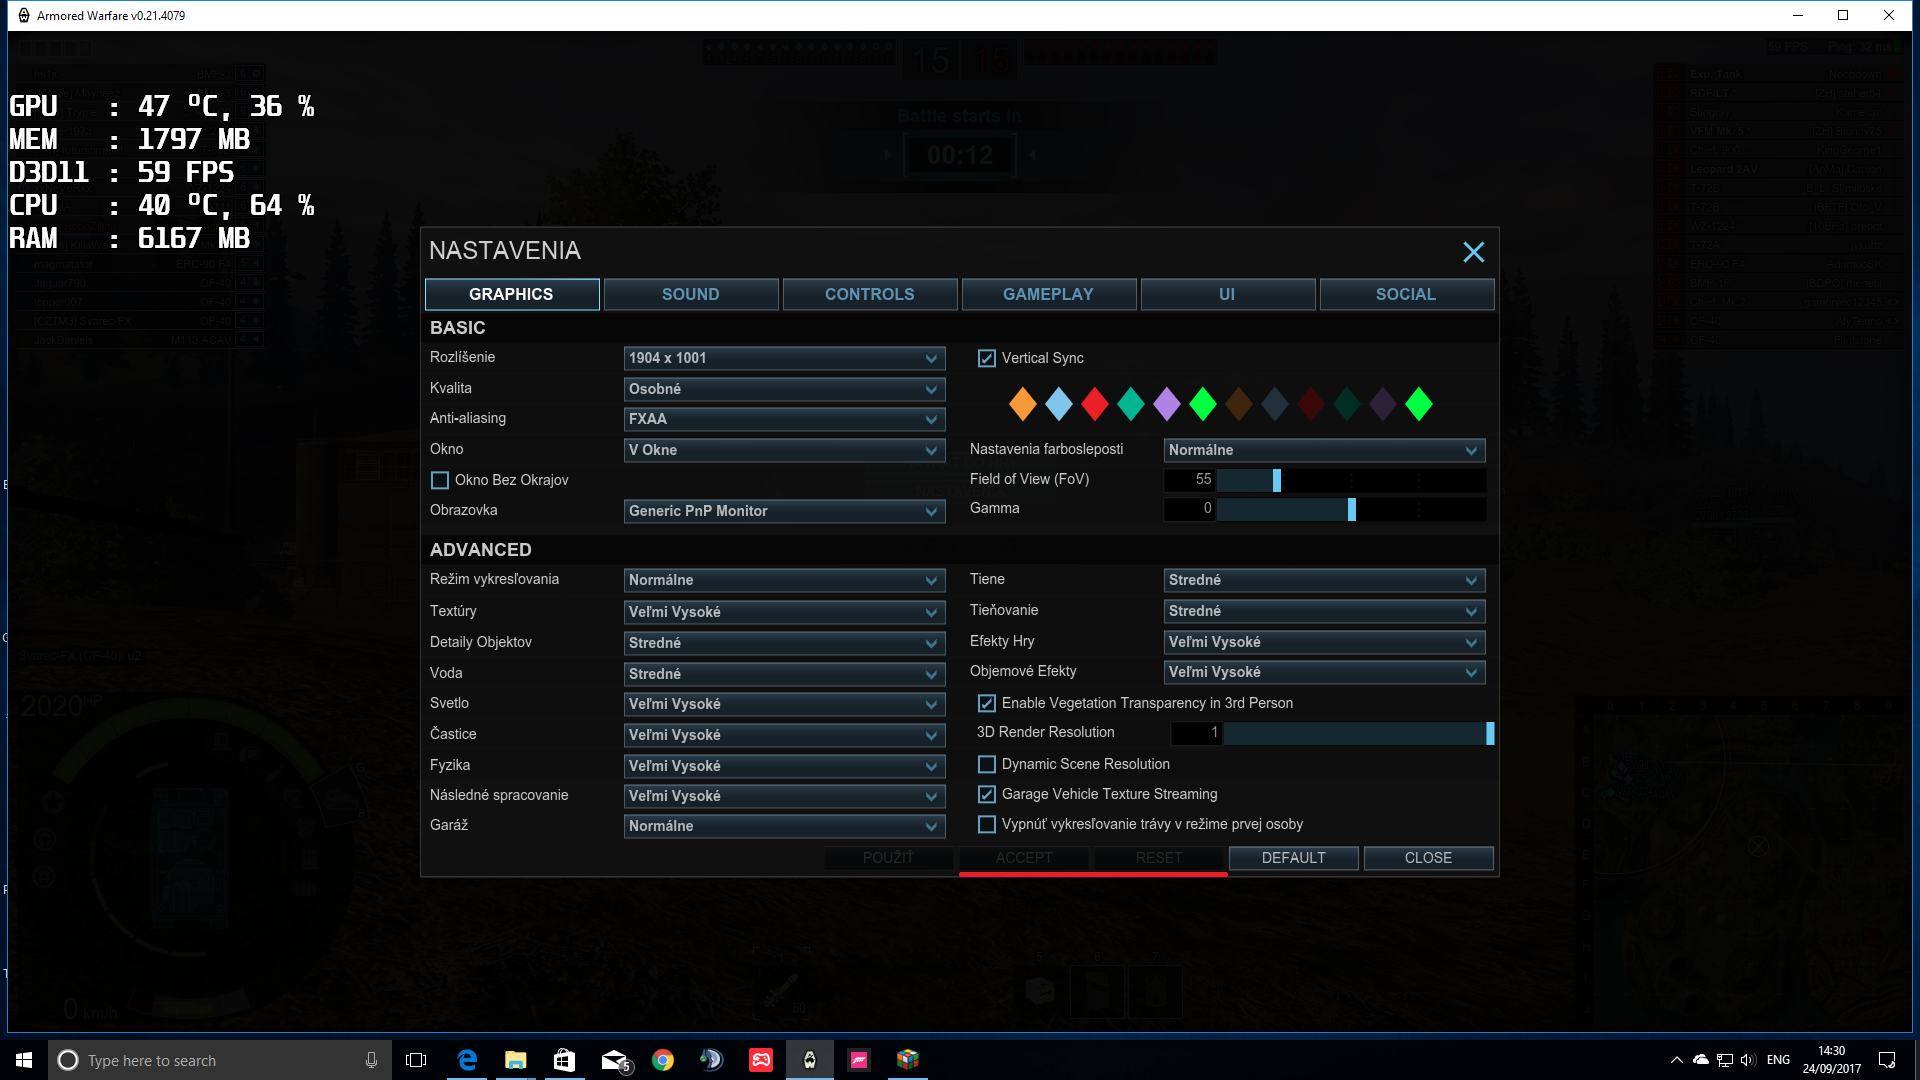Click the Gamma value field

(x=1190, y=509)
